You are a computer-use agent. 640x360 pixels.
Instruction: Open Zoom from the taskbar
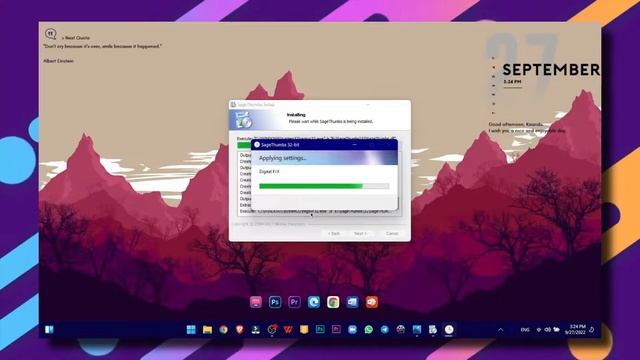point(352,329)
